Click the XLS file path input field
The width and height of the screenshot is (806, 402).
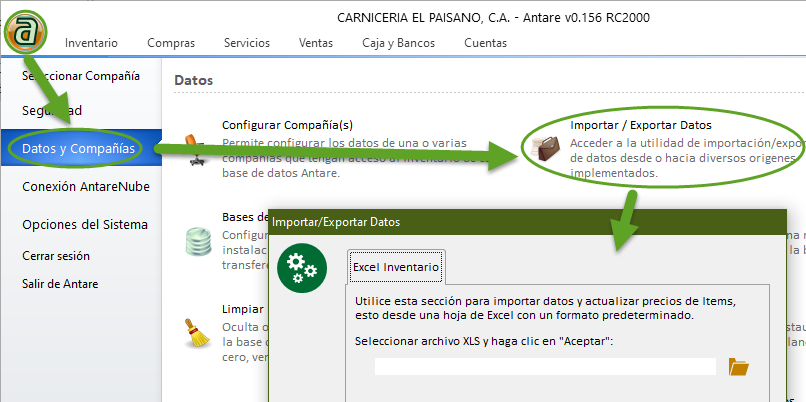(545, 367)
